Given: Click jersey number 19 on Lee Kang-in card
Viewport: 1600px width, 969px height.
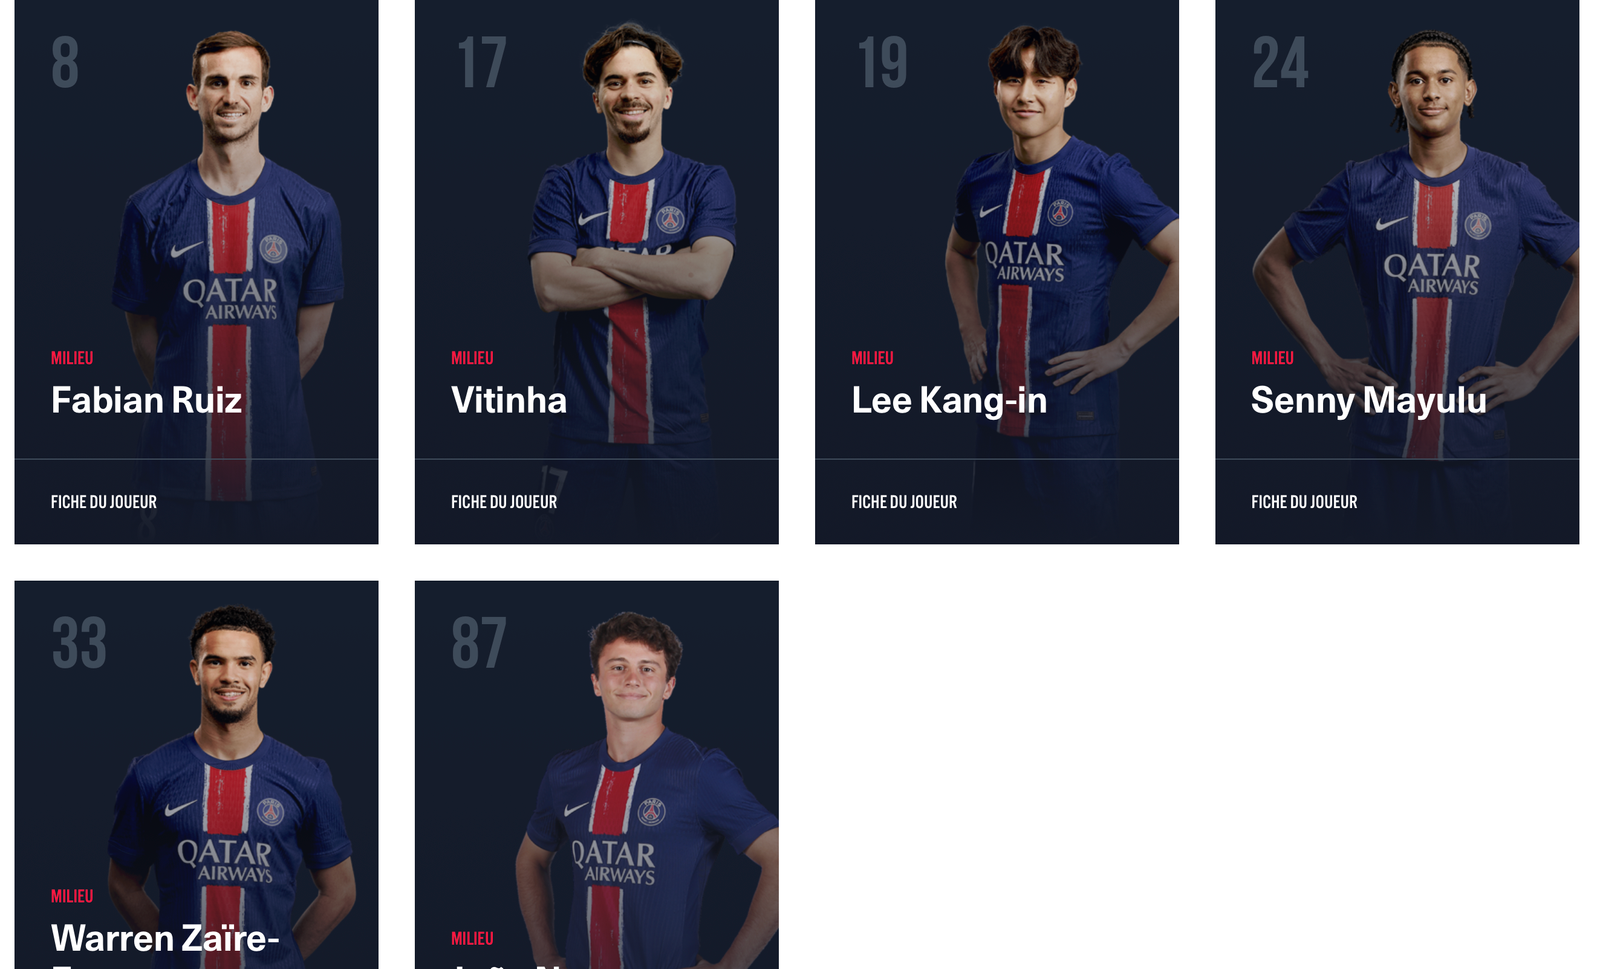Looking at the screenshot, I should [x=882, y=62].
